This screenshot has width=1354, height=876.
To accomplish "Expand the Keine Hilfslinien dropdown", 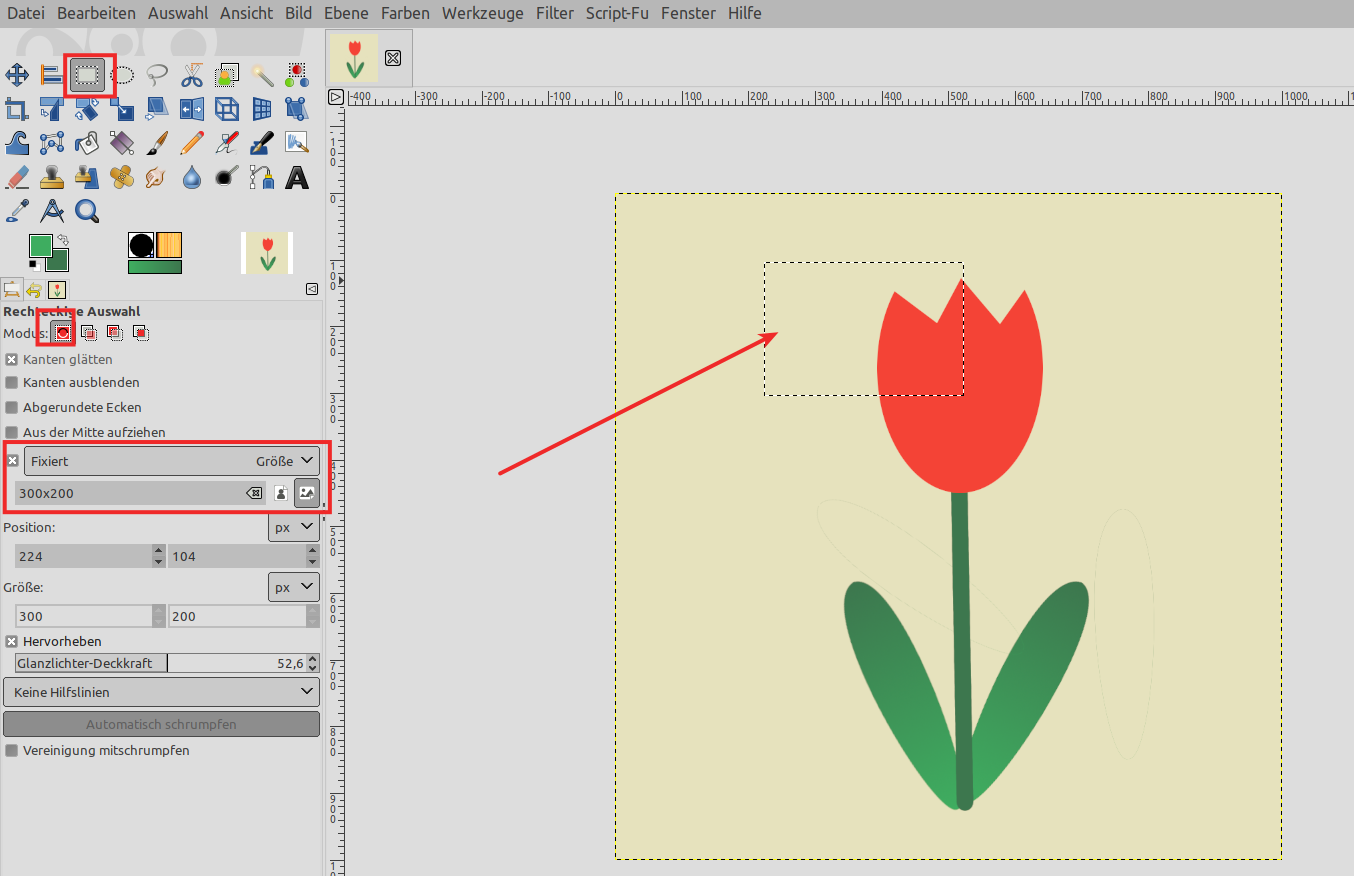I will [x=161, y=692].
